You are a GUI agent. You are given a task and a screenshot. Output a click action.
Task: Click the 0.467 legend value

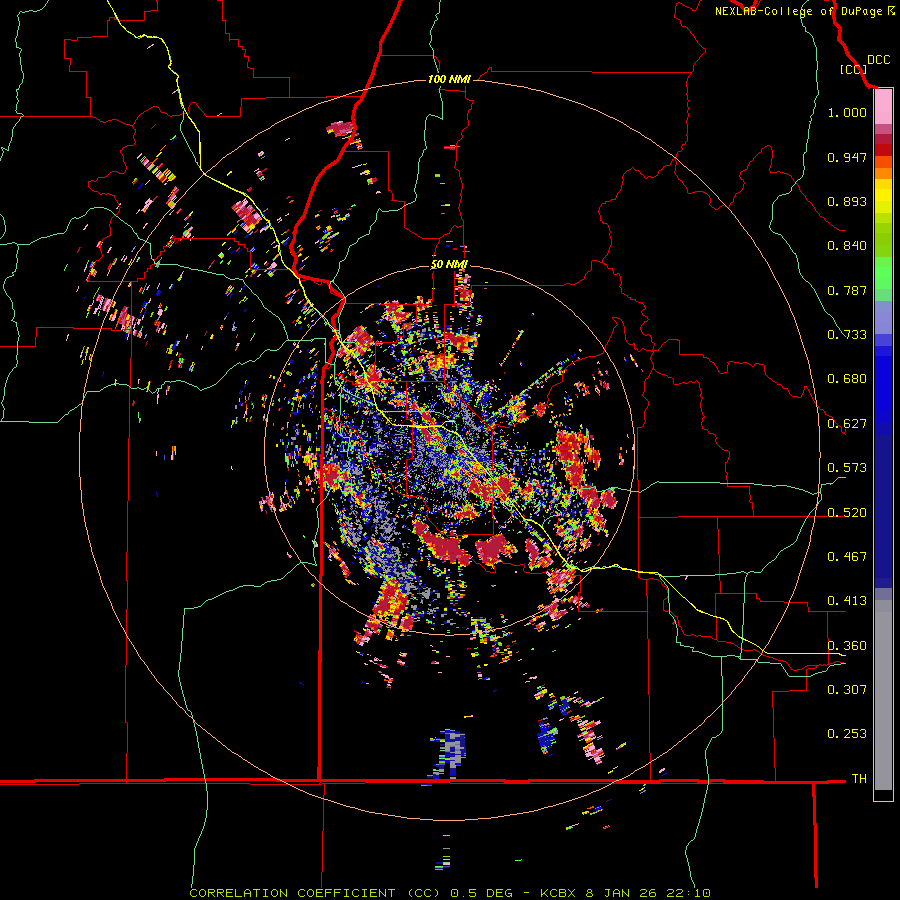[847, 557]
